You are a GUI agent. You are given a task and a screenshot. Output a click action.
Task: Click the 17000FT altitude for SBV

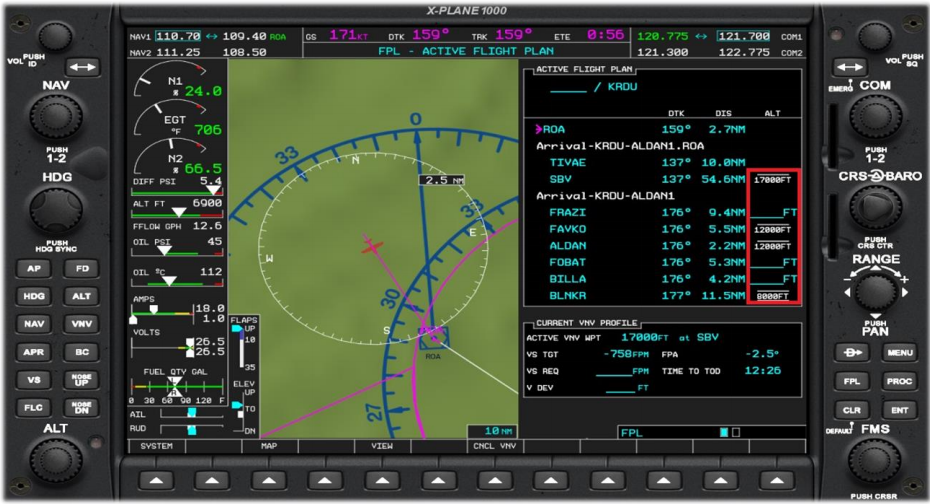click(x=773, y=179)
